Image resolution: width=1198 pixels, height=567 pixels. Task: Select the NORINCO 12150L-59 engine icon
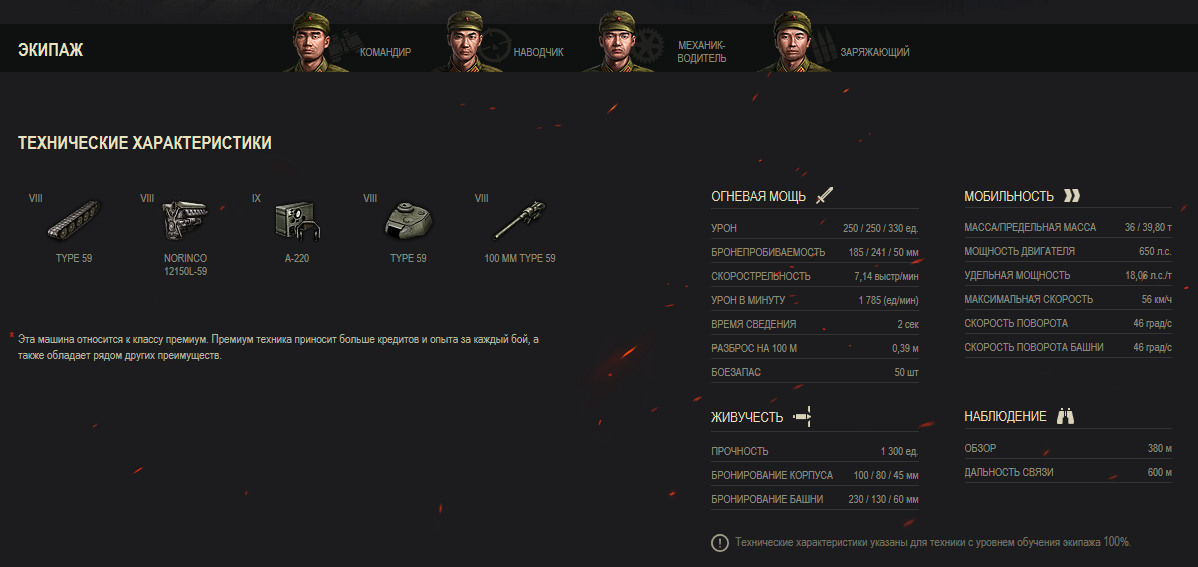click(x=185, y=220)
